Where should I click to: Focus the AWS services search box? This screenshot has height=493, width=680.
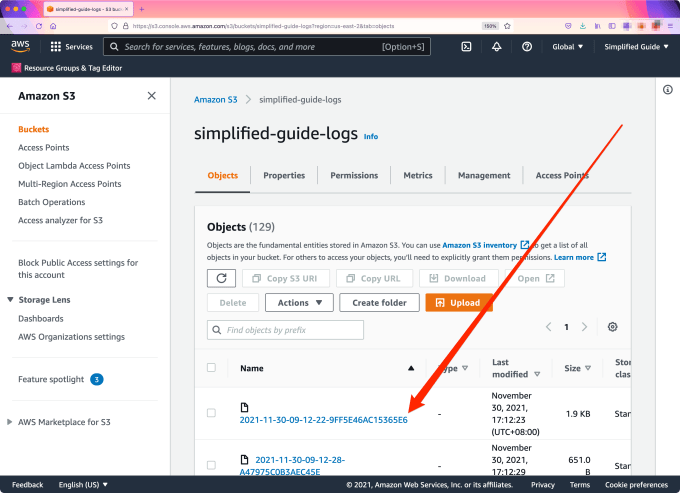[x=267, y=47]
